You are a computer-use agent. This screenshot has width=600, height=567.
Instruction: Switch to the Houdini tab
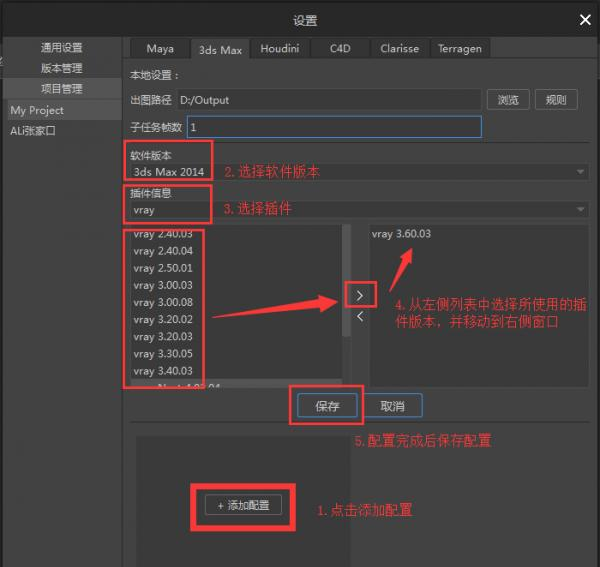point(280,49)
